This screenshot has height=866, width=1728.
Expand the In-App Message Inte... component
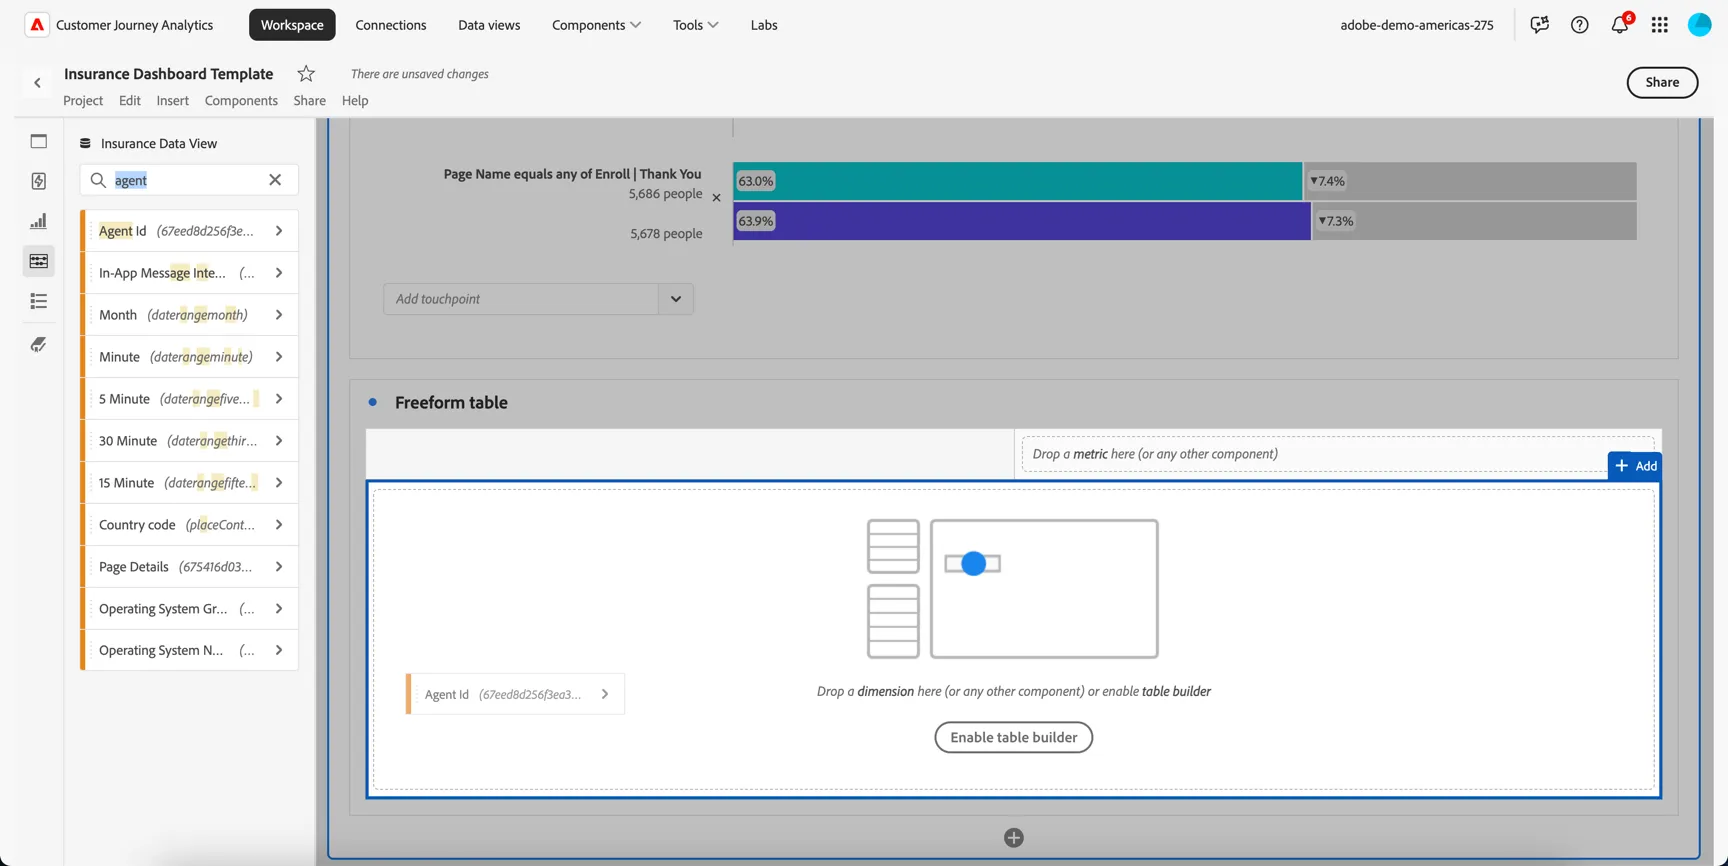click(x=279, y=273)
